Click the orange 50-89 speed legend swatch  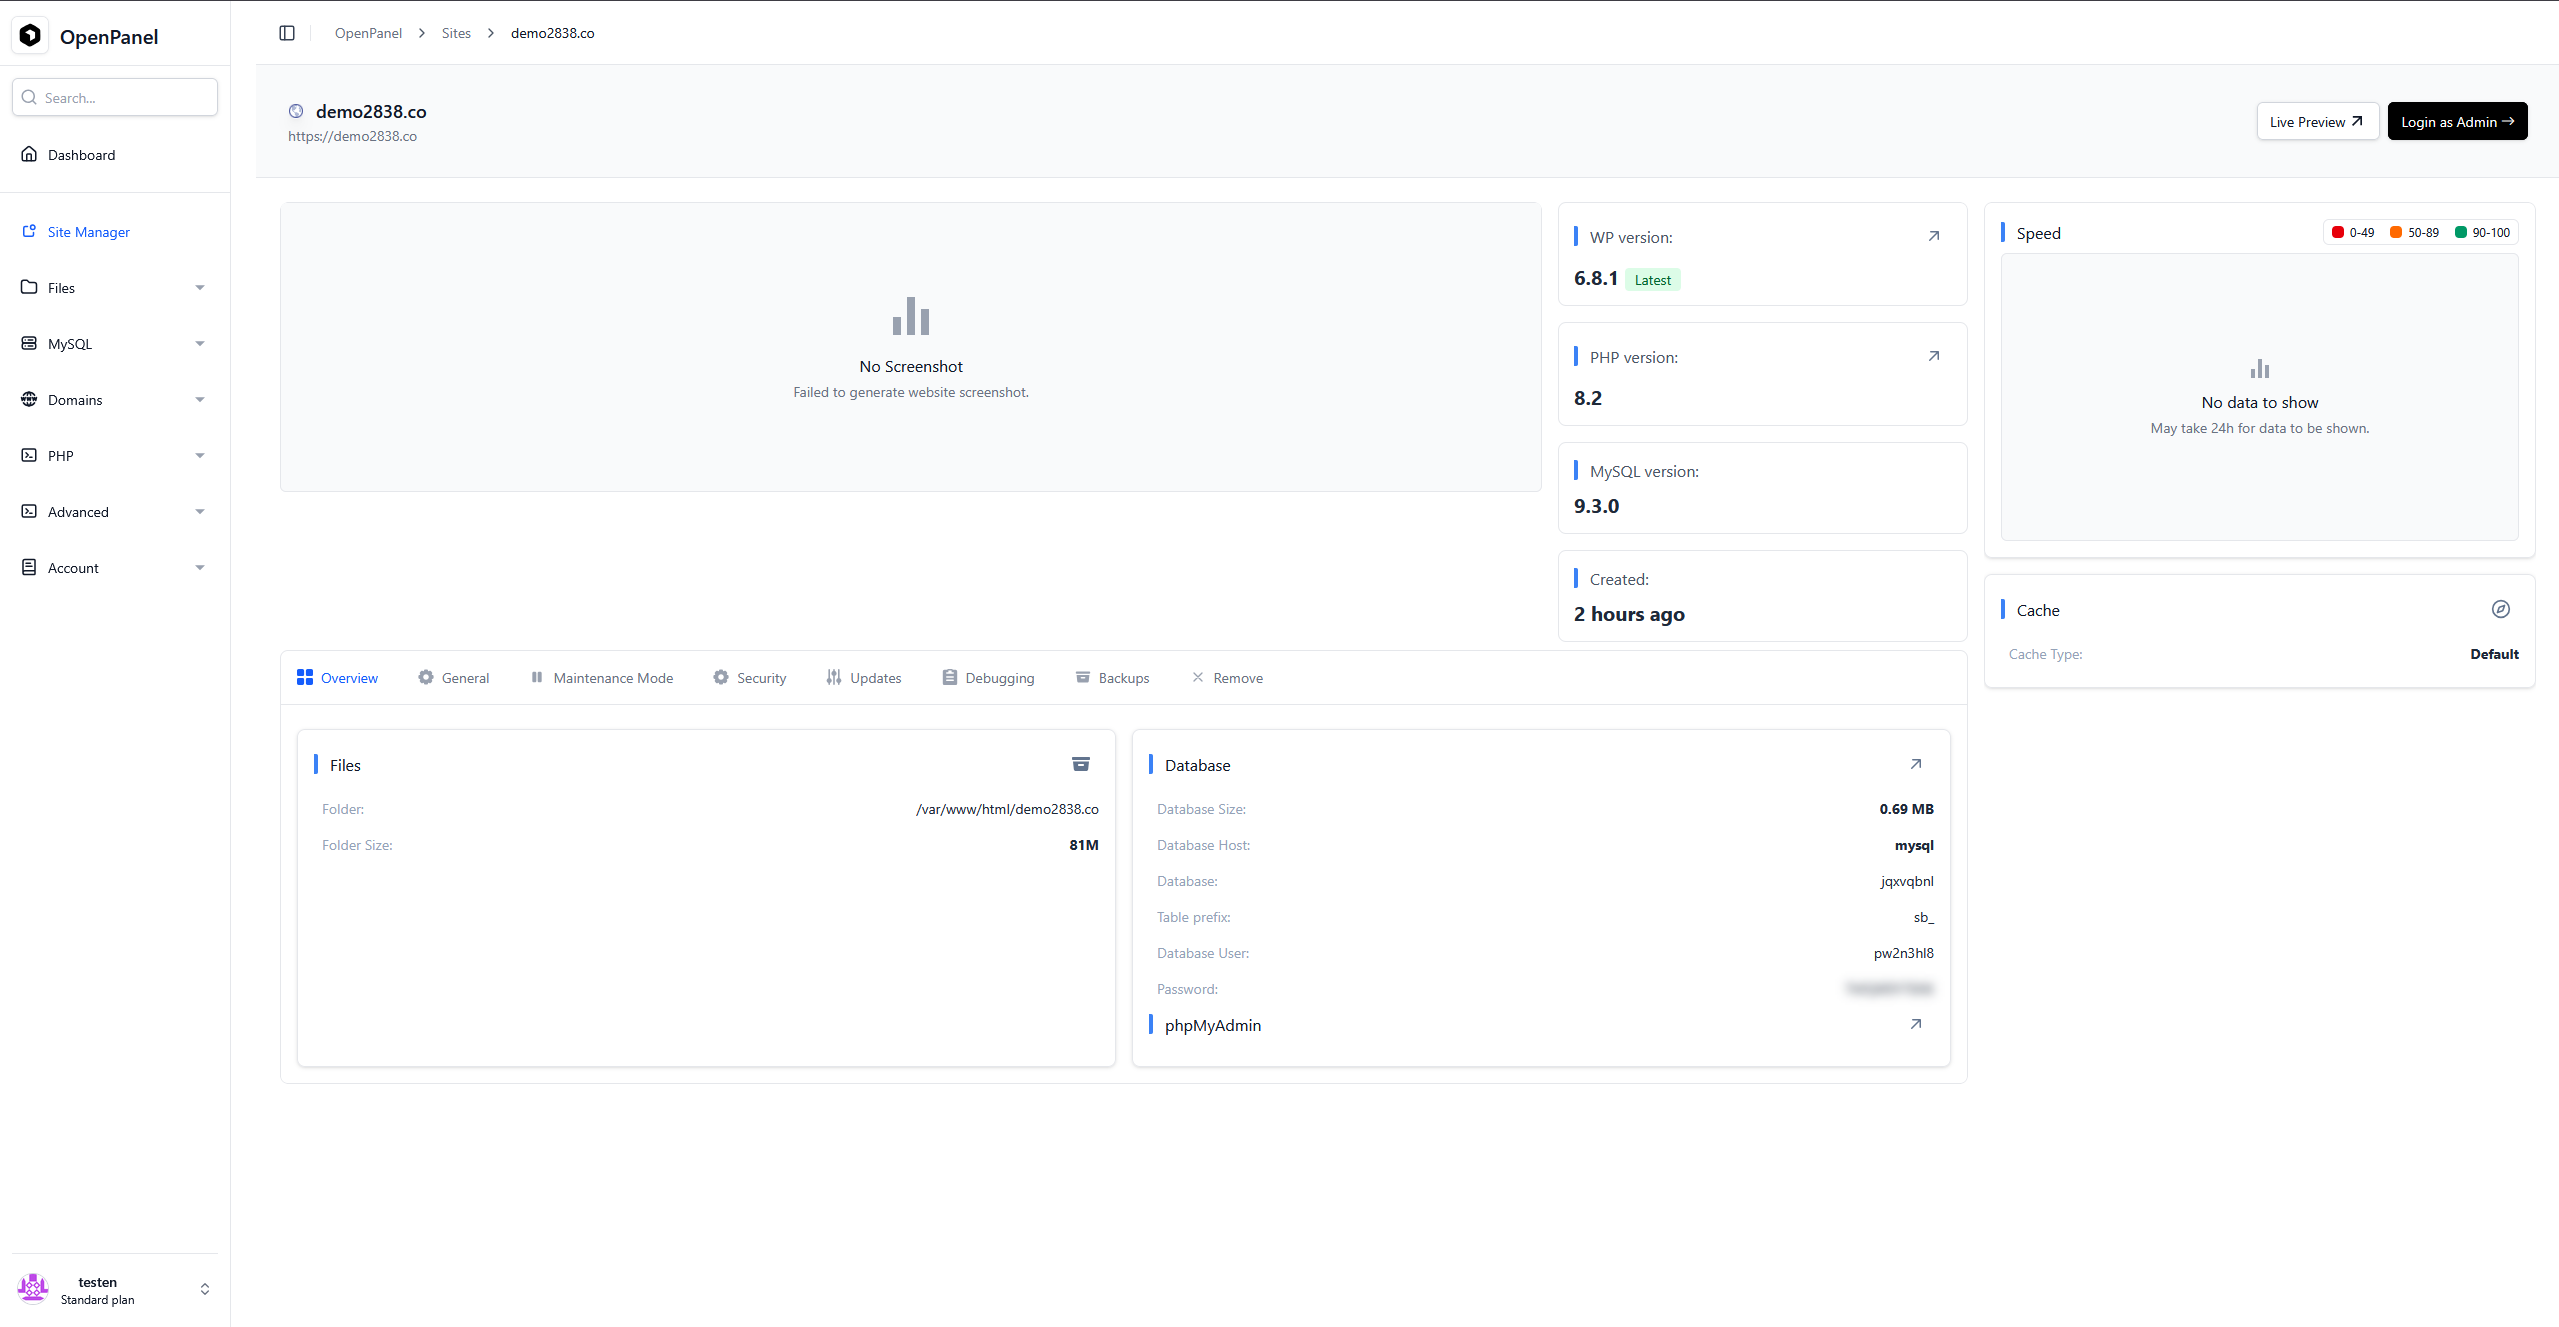click(2395, 232)
